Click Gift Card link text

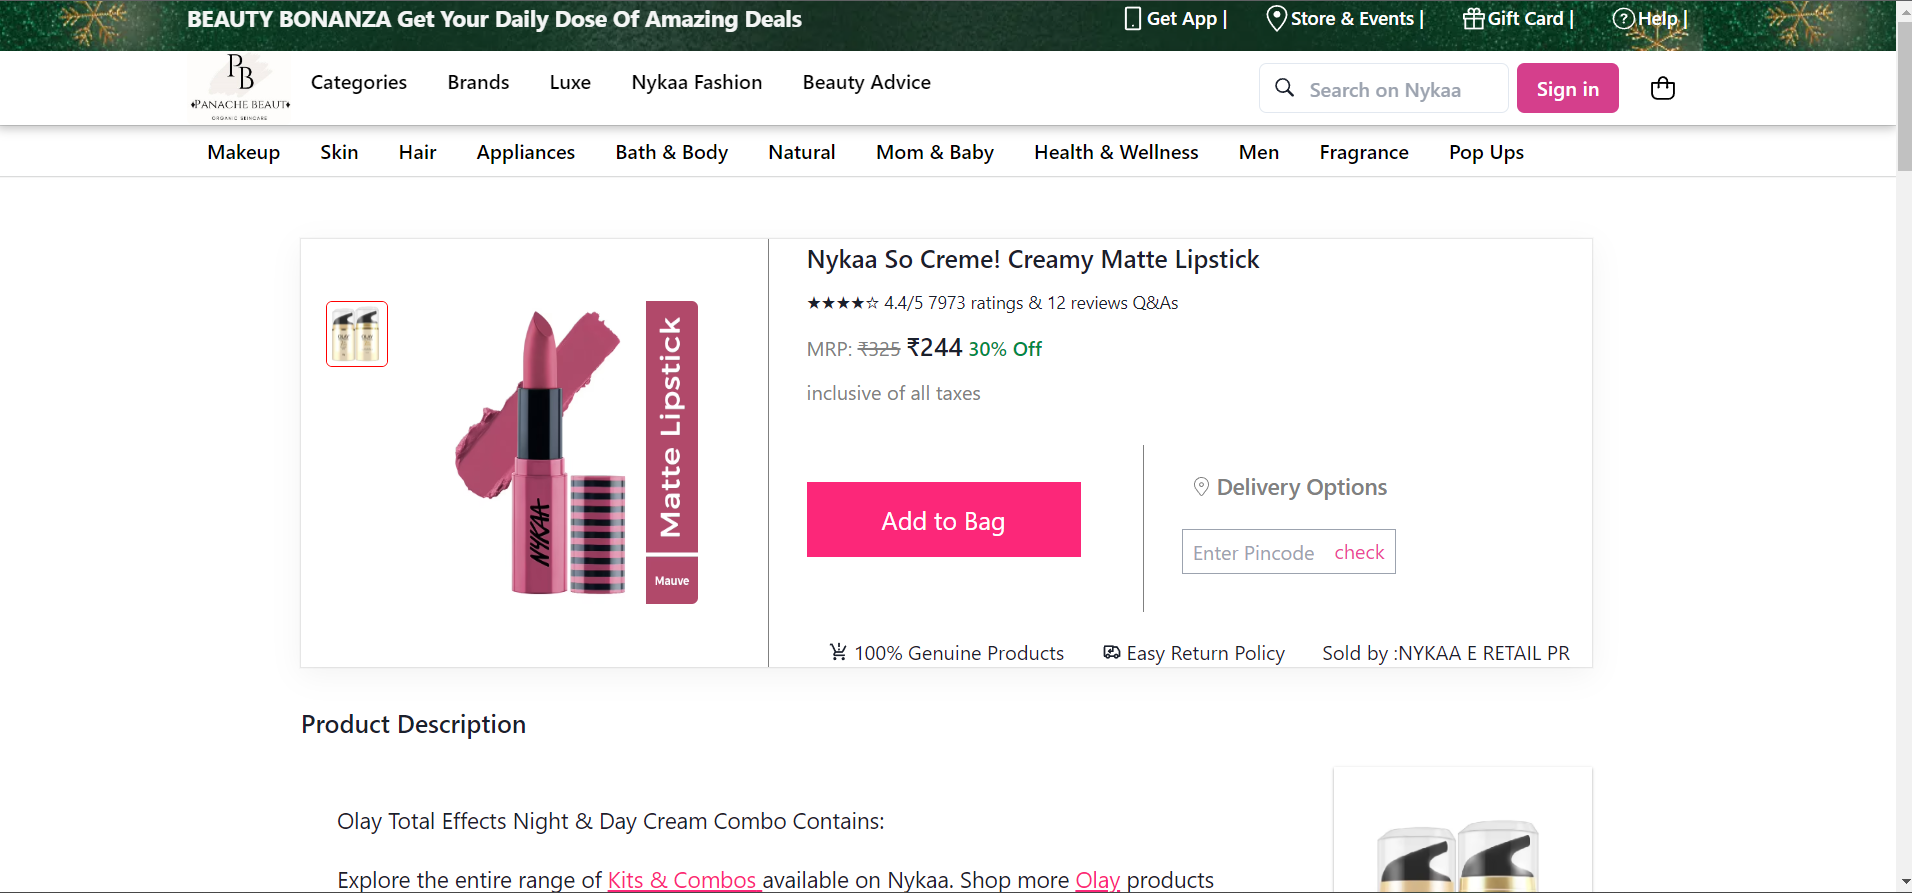click(x=1526, y=18)
